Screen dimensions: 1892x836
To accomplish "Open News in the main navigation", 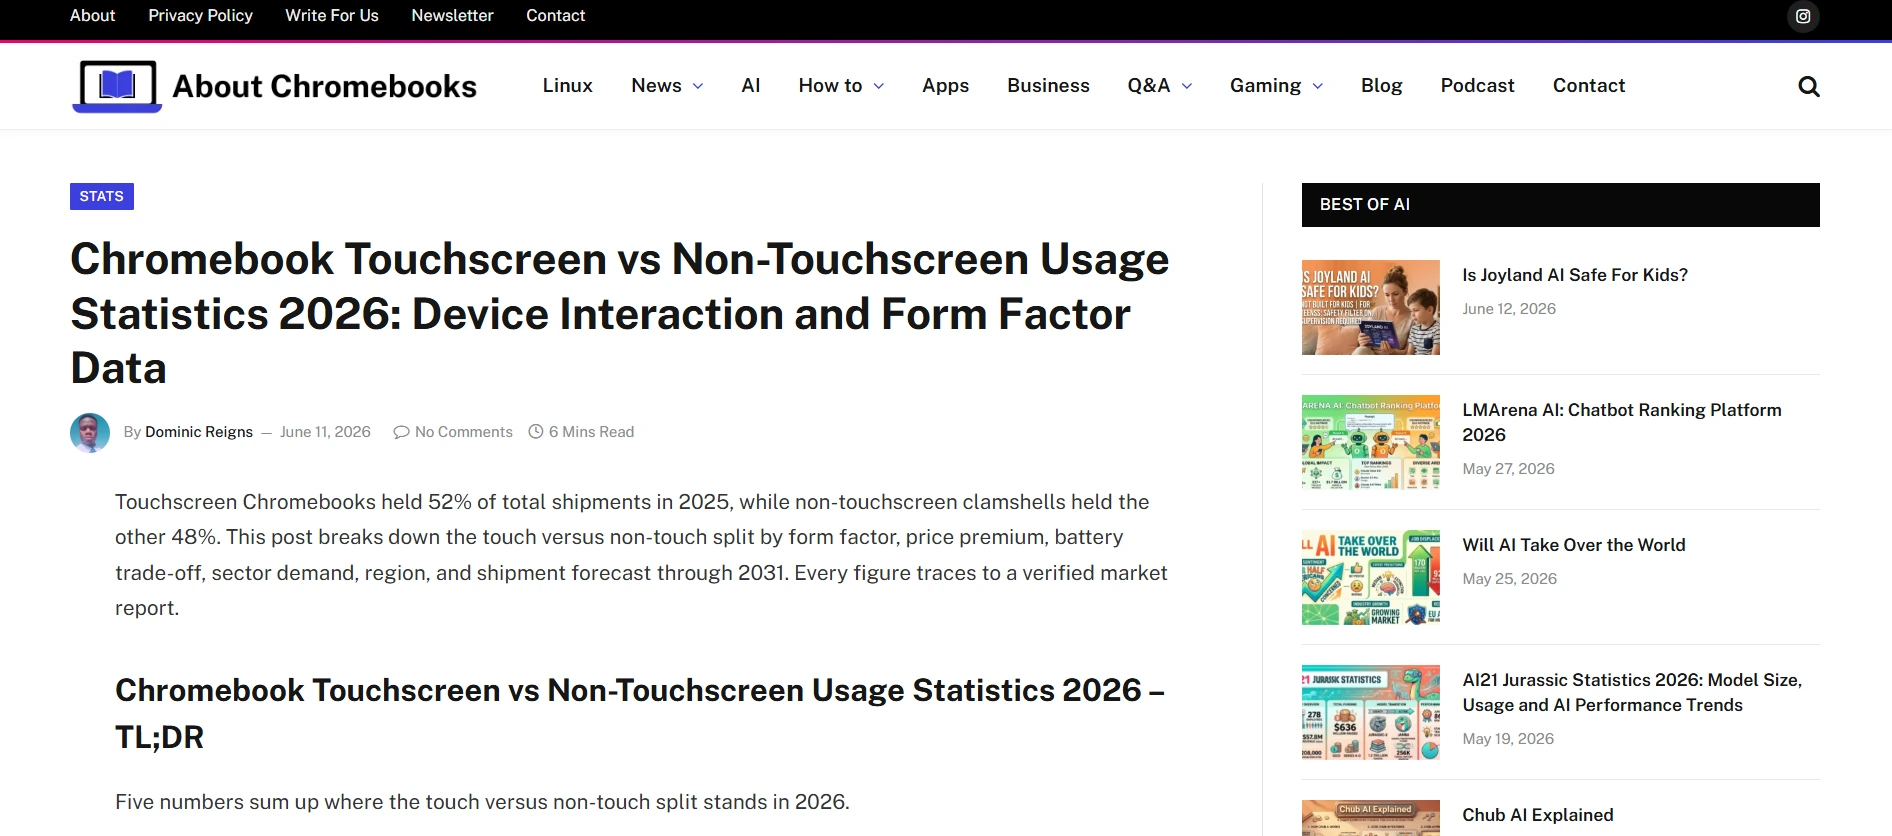I will (656, 86).
